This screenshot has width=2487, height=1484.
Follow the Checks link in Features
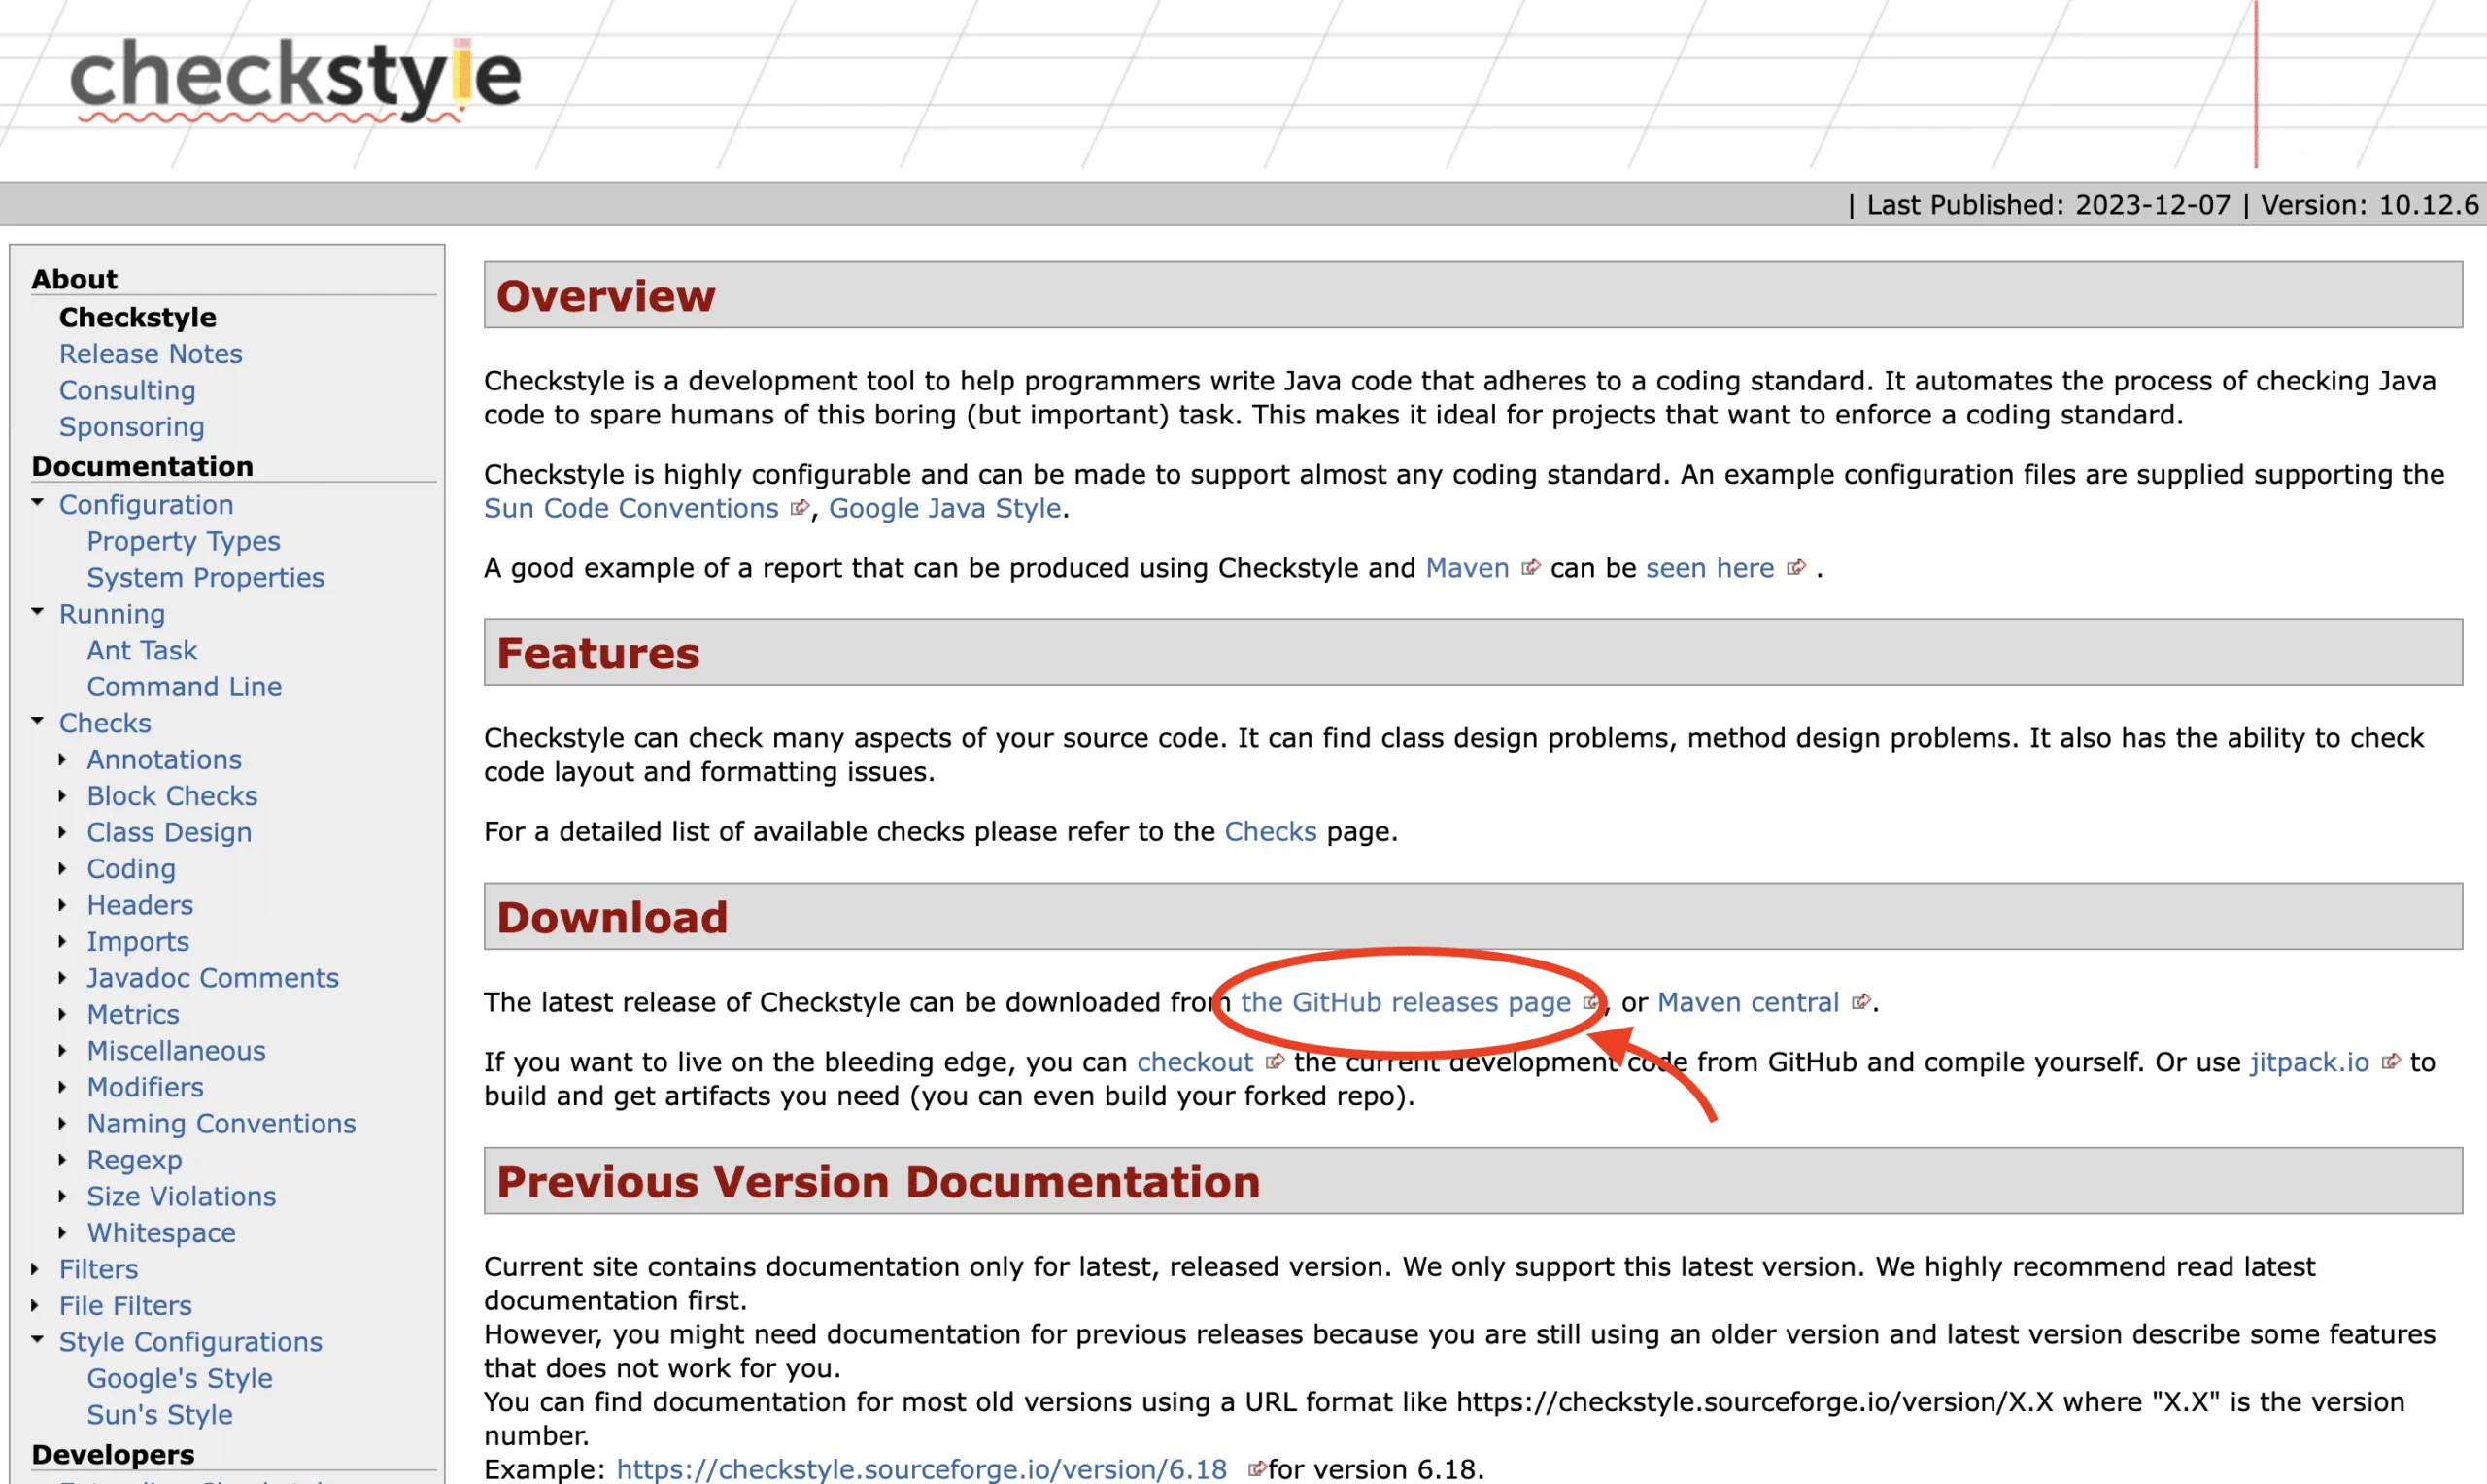(x=1270, y=832)
